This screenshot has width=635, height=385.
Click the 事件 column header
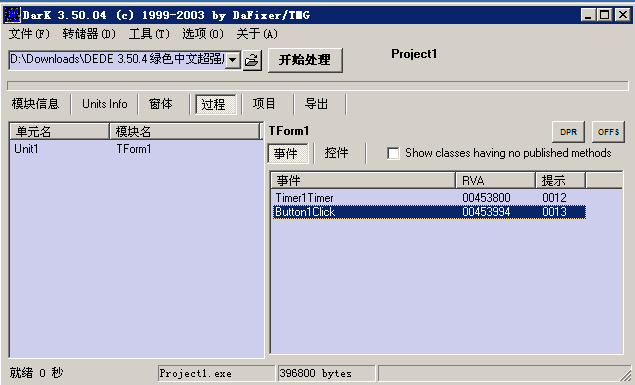(x=363, y=180)
